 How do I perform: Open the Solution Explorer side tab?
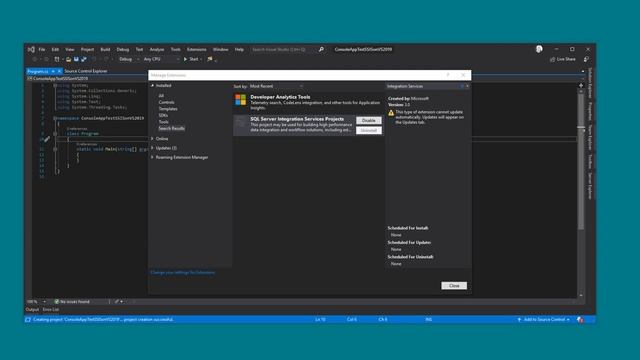pos(590,83)
